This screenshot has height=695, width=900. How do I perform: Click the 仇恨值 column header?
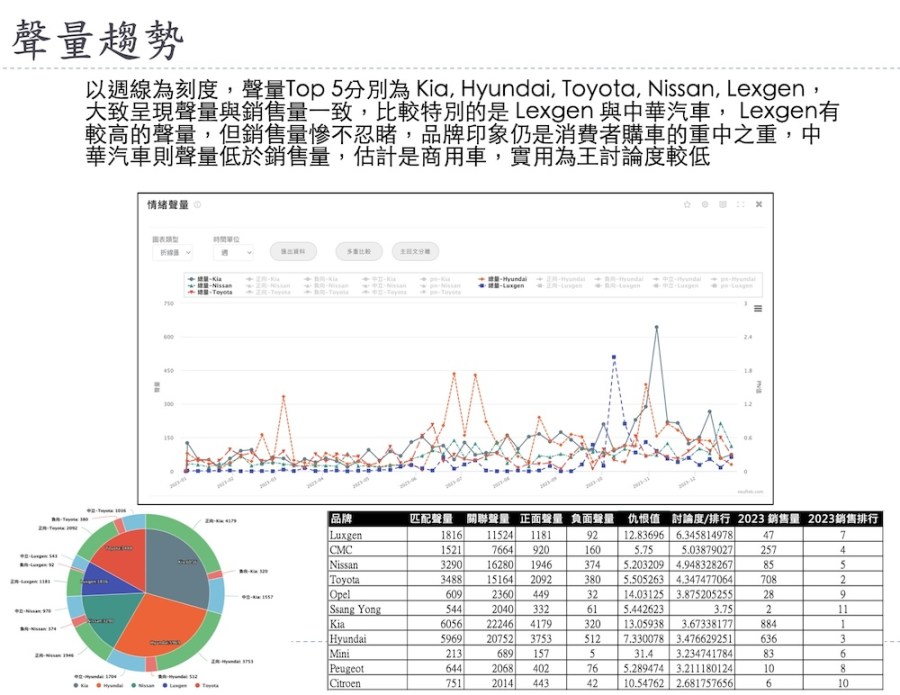pyautogui.click(x=643, y=519)
